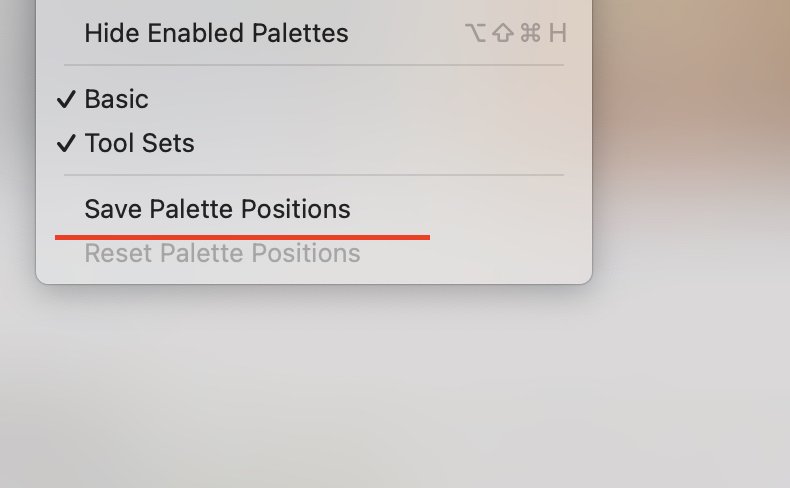
Task: Click the checkmark beside Tool Sets
Action: (66, 144)
